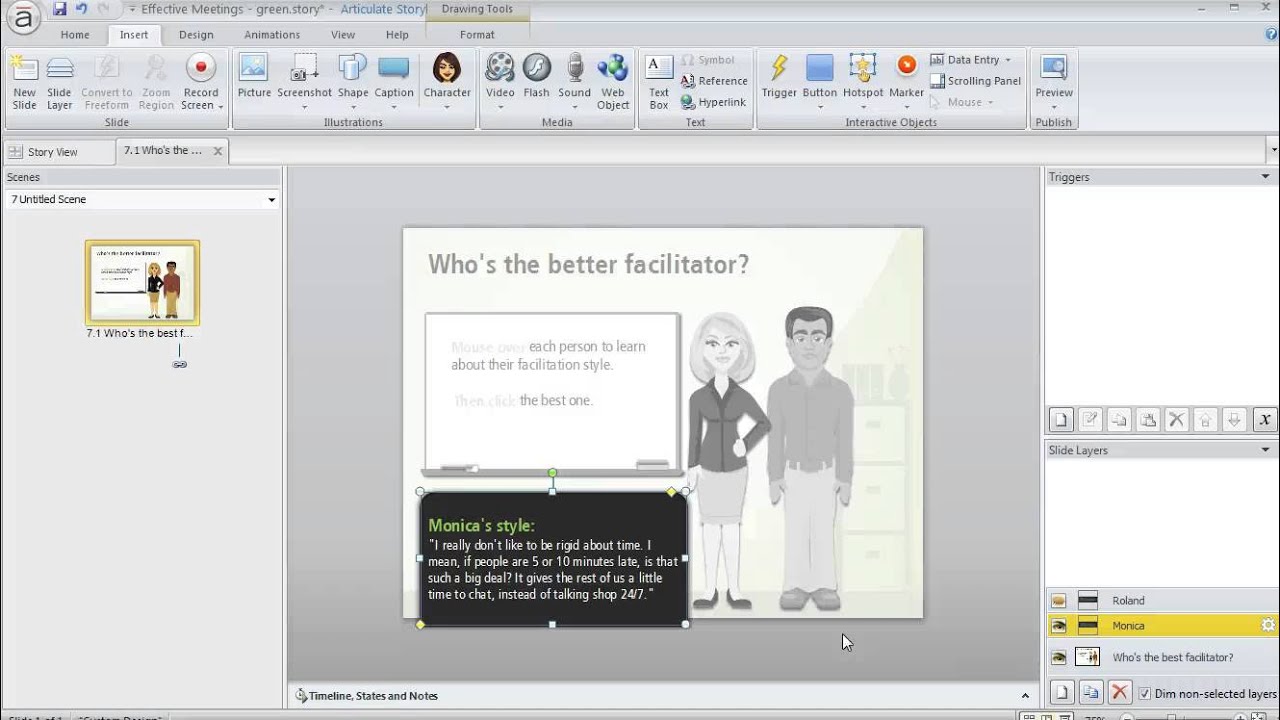The height and width of the screenshot is (720, 1280).
Task: Click the Record Screen button icon
Action: click(x=200, y=68)
